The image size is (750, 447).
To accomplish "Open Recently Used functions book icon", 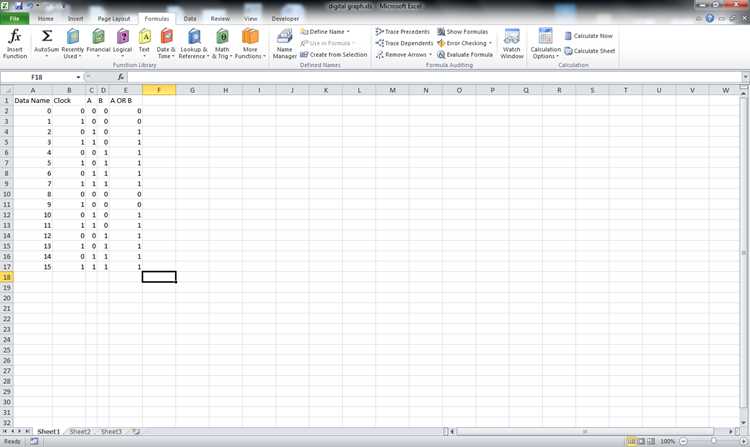I will point(73,36).
